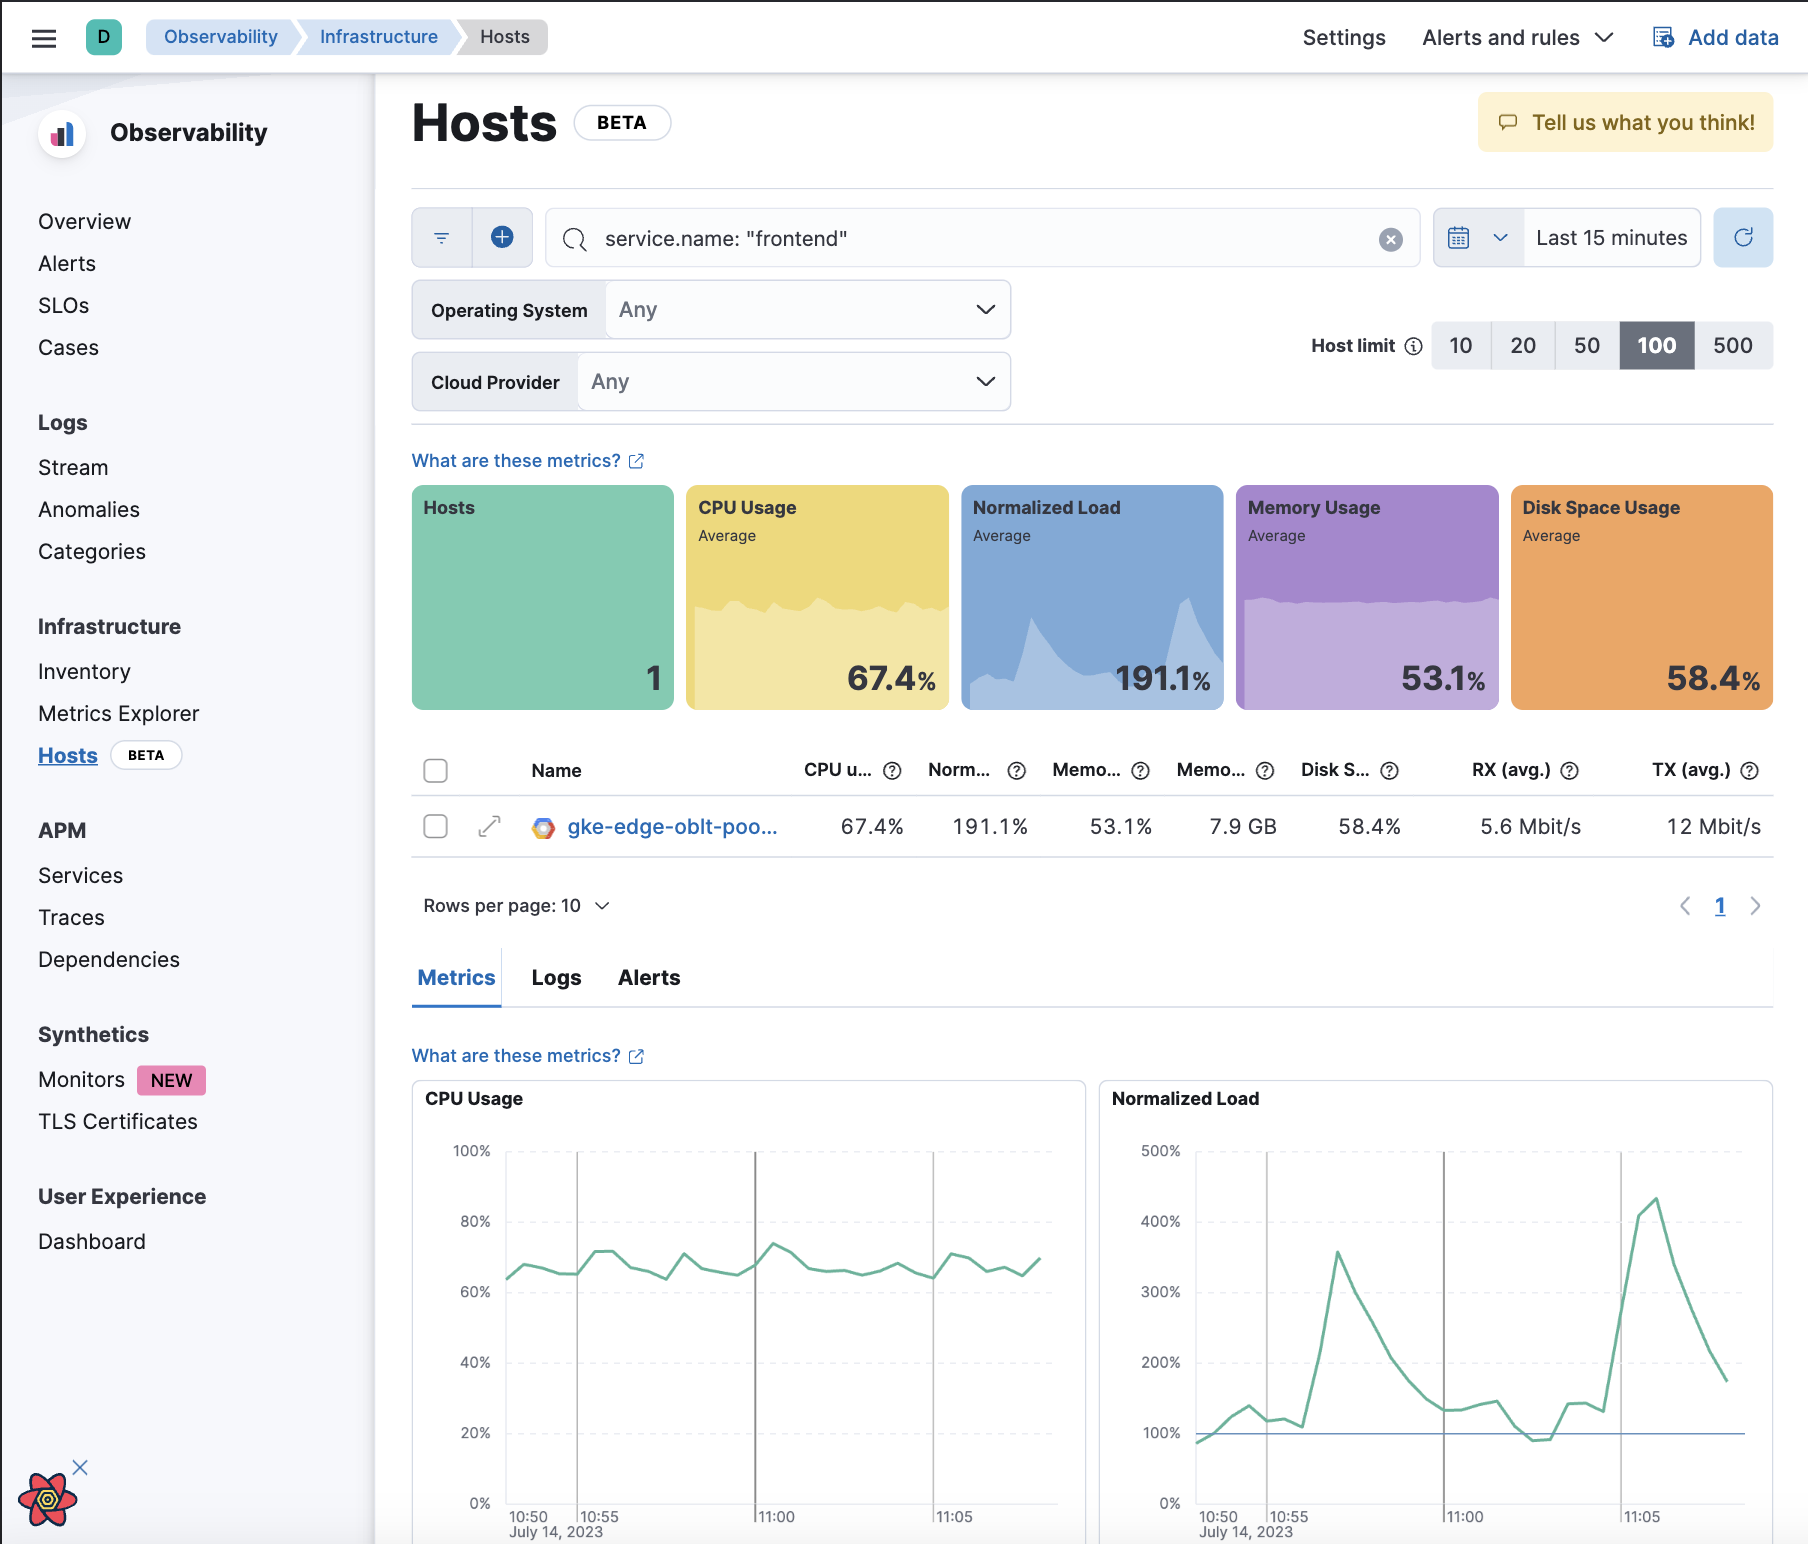Viewport: 1808px width, 1544px height.
Task: Click inside the CPU Usage line chart
Action: coord(780,1328)
